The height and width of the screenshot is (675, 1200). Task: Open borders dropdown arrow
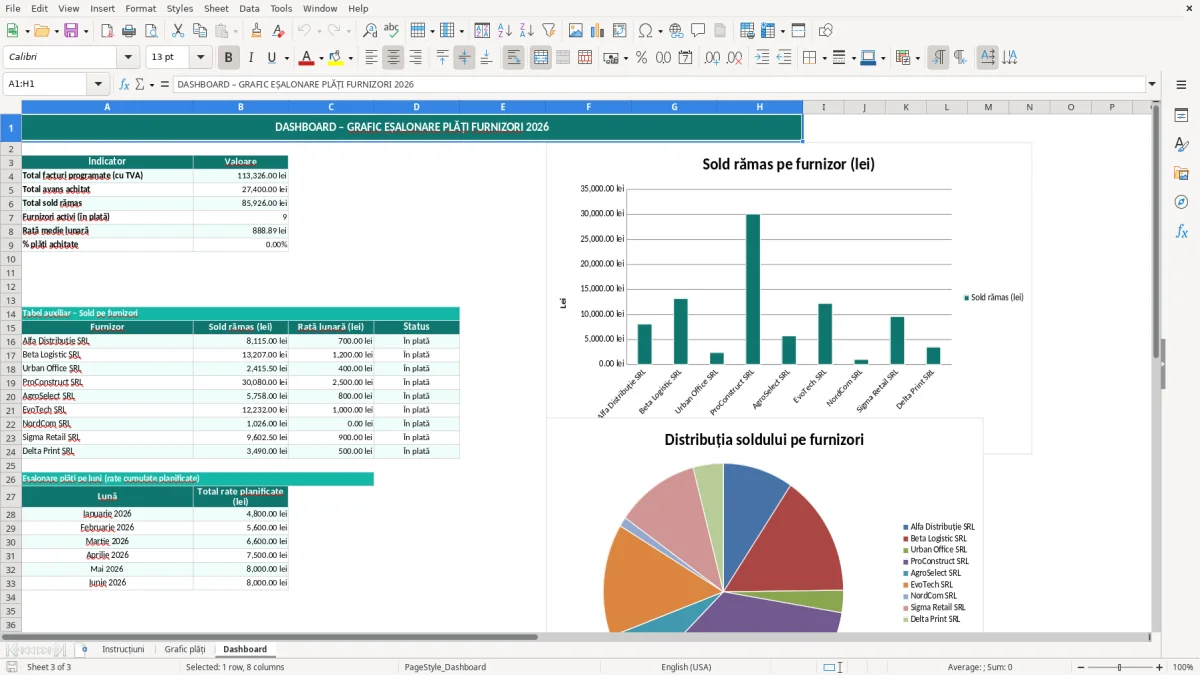pyautogui.click(x=826, y=58)
